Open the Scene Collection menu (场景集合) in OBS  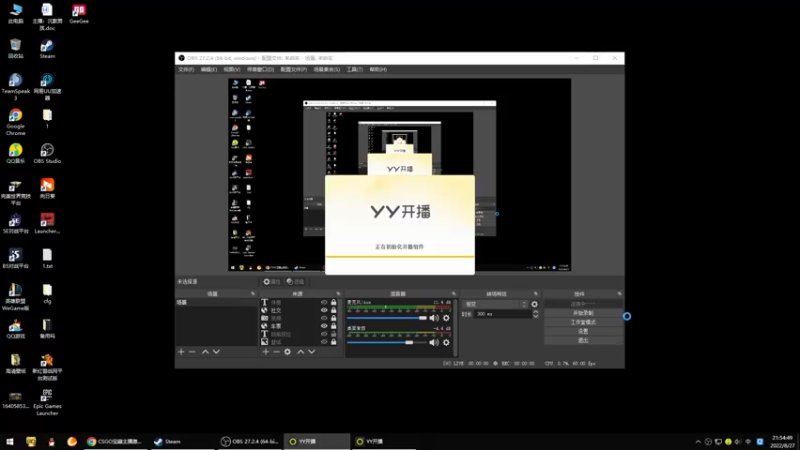tap(327, 69)
